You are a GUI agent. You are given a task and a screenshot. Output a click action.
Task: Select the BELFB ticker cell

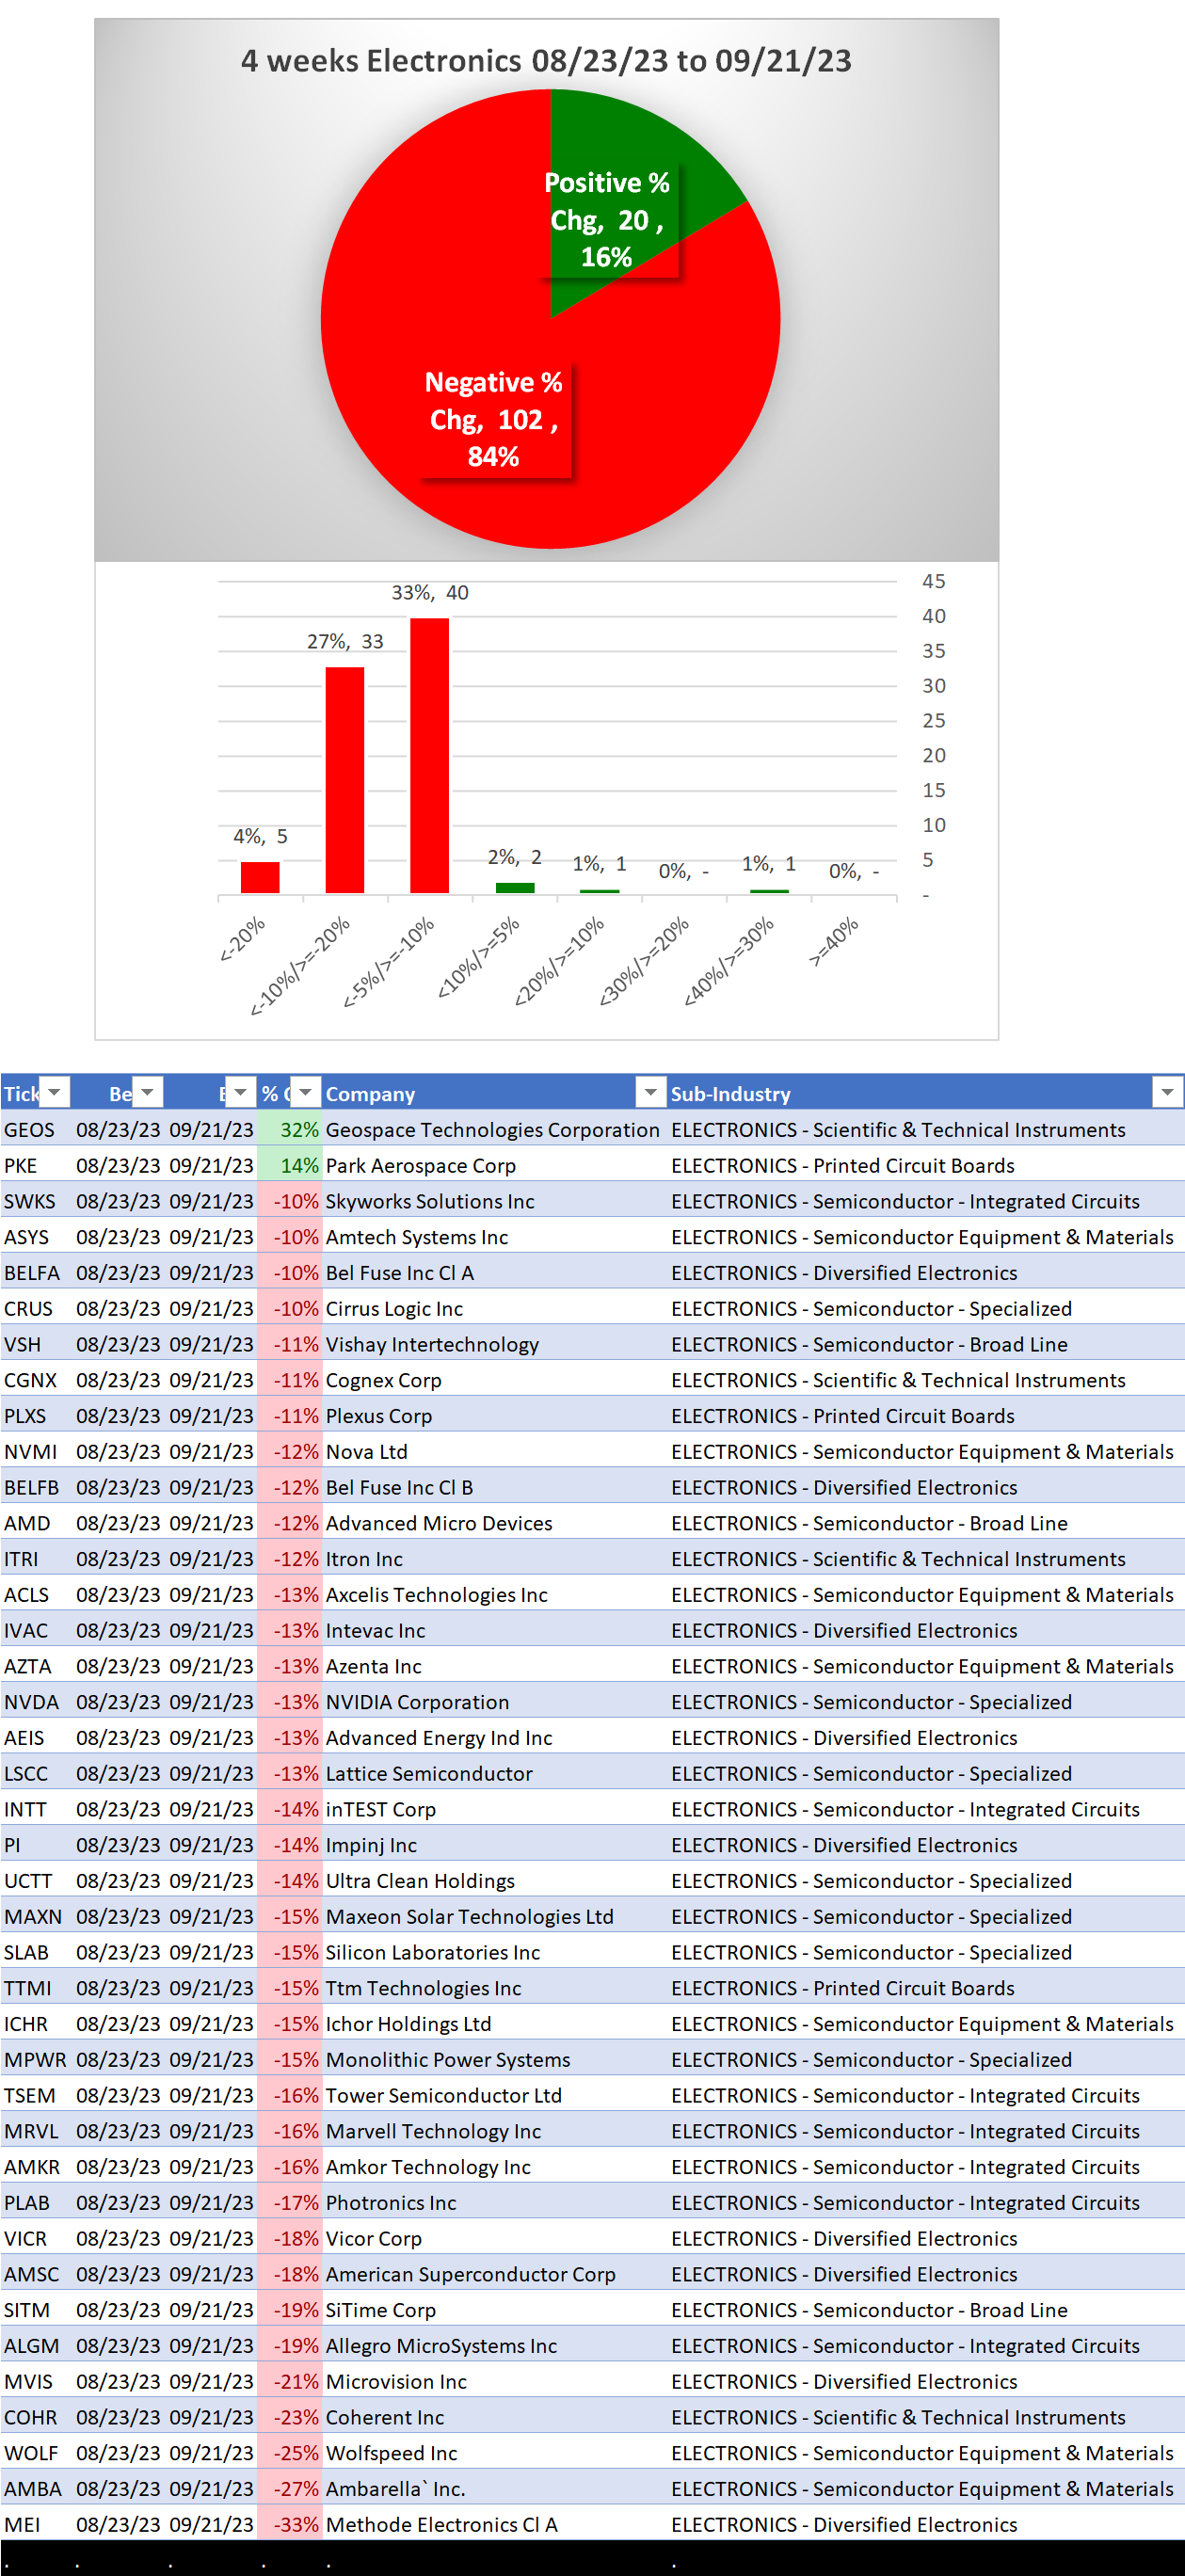(x=37, y=1487)
